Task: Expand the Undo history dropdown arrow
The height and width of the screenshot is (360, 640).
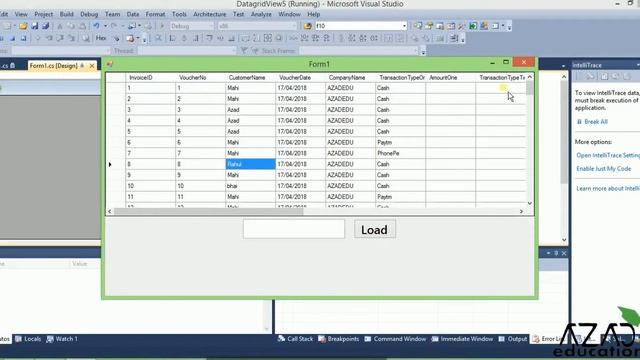Action: point(105,26)
